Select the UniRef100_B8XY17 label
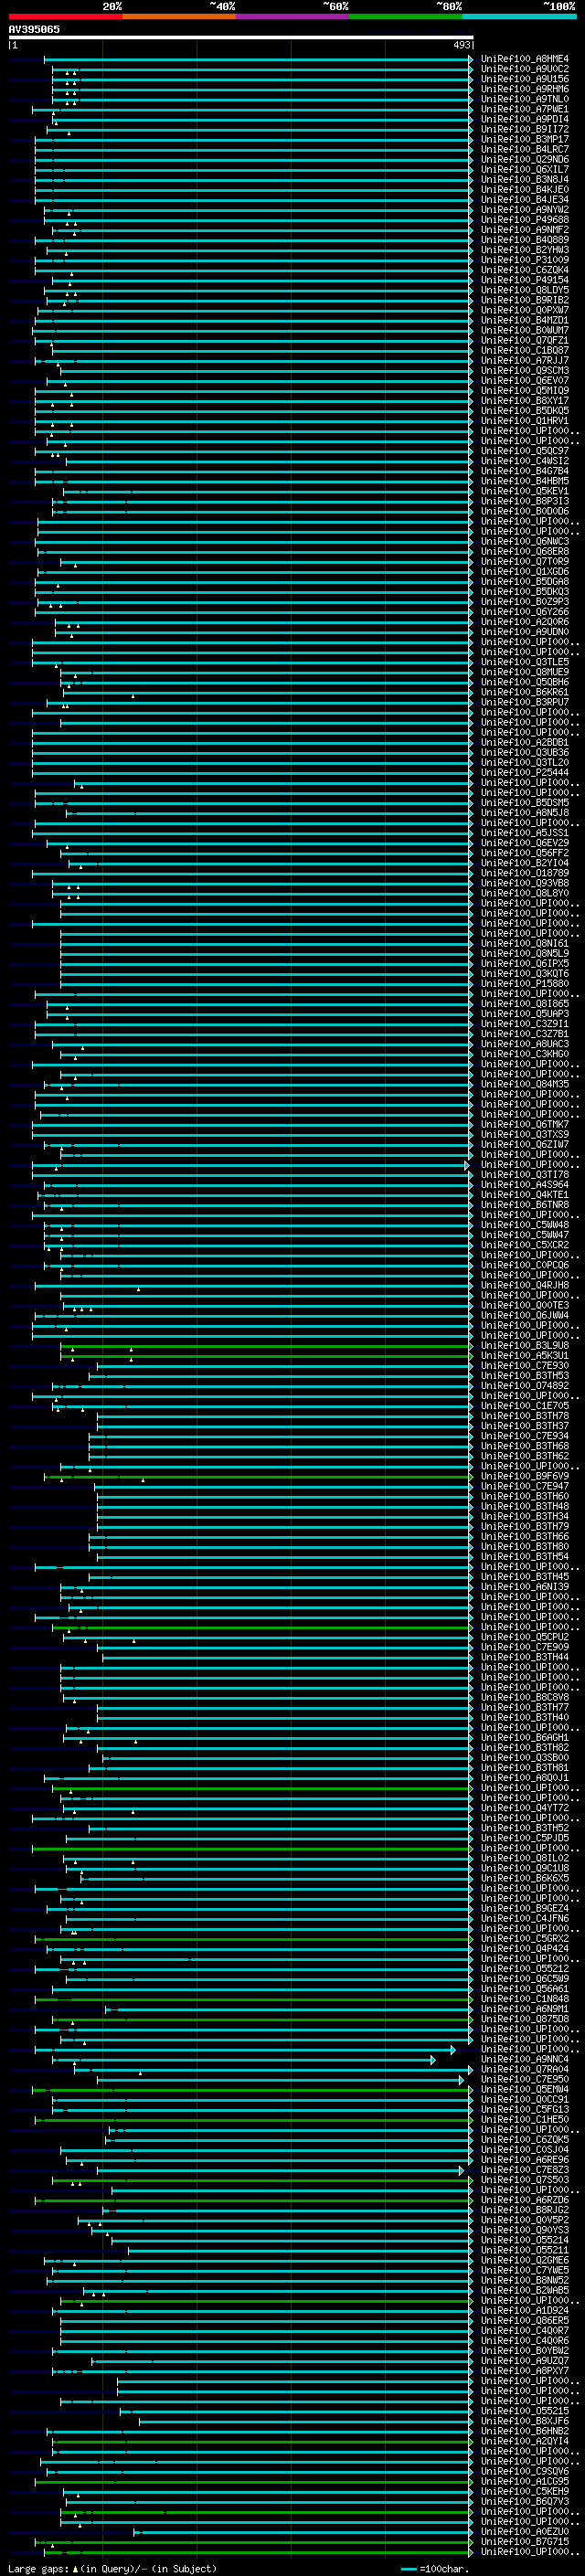 coord(525,400)
